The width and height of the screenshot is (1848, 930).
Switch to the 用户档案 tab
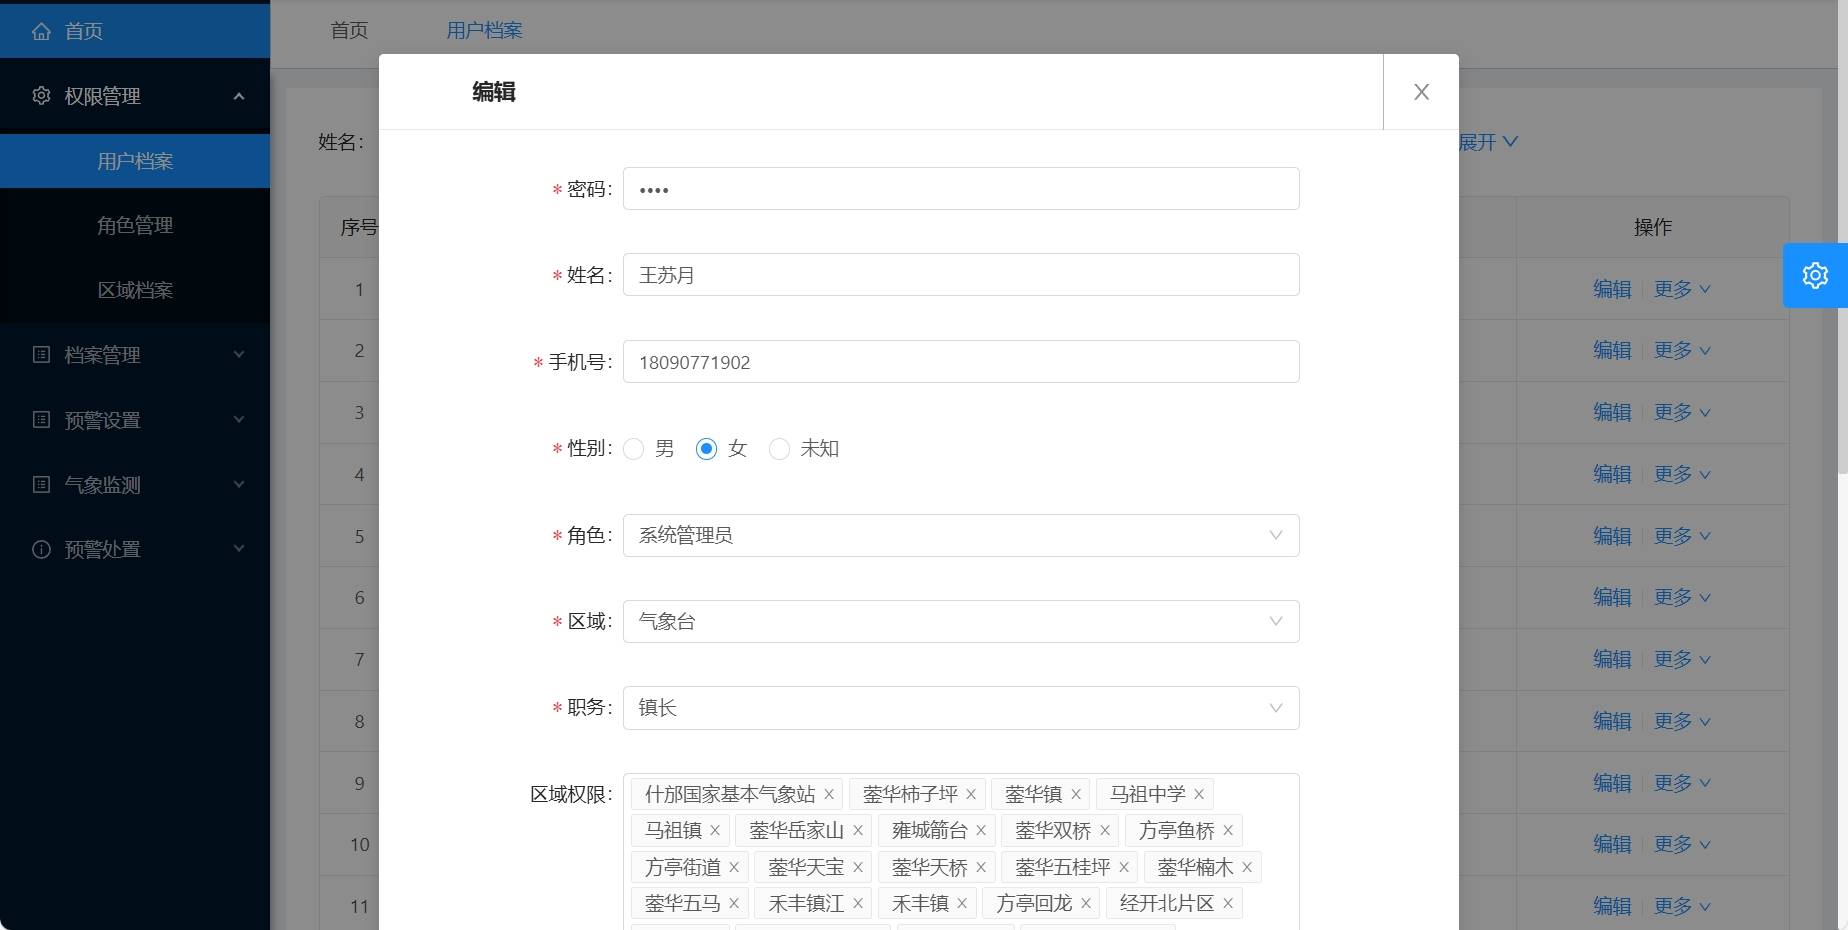(484, 31)
